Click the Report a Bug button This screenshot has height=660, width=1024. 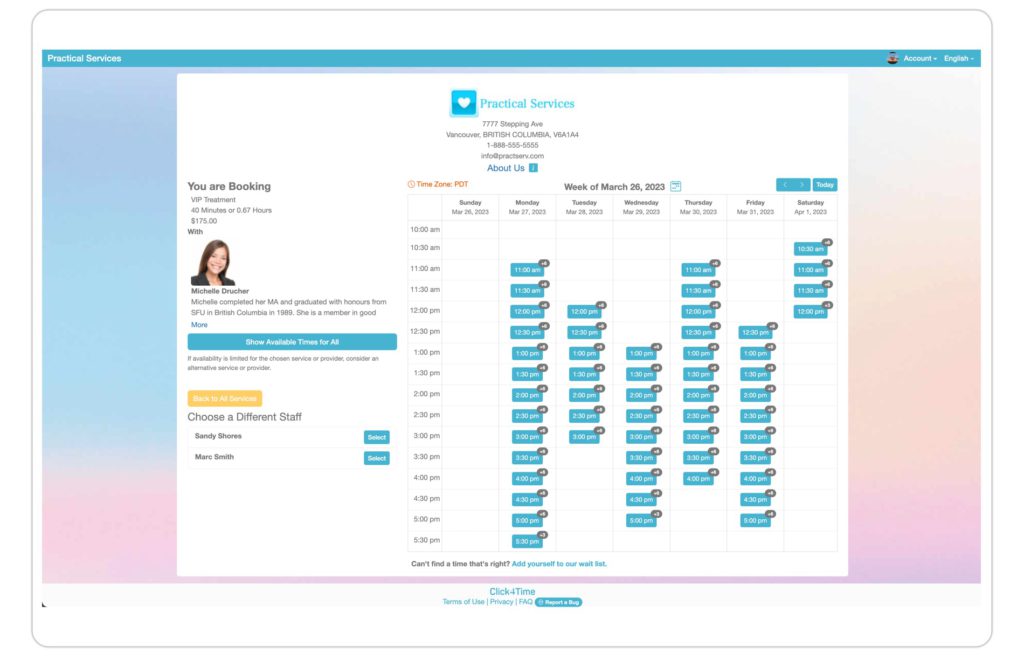[558, 602]
